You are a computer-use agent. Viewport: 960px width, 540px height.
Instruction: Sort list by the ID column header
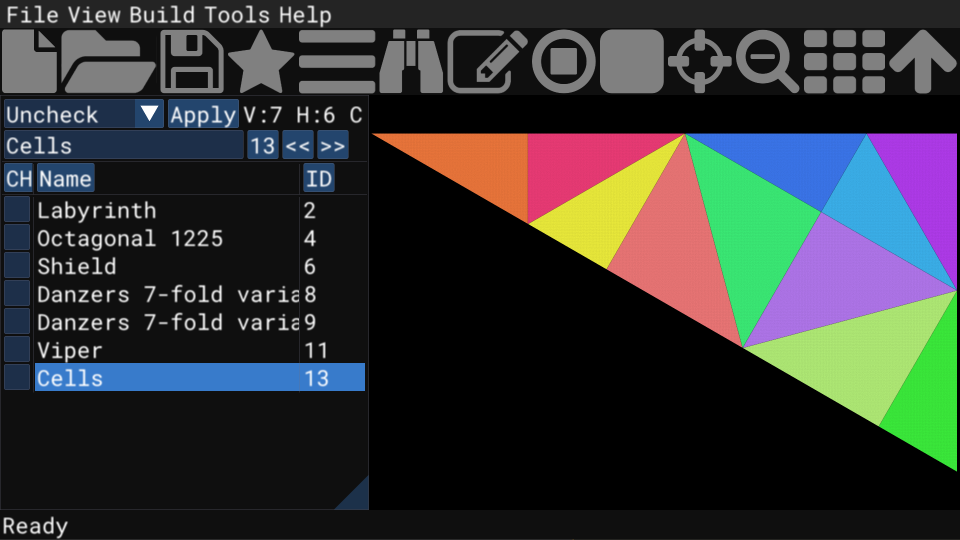(x=318, y=179)
